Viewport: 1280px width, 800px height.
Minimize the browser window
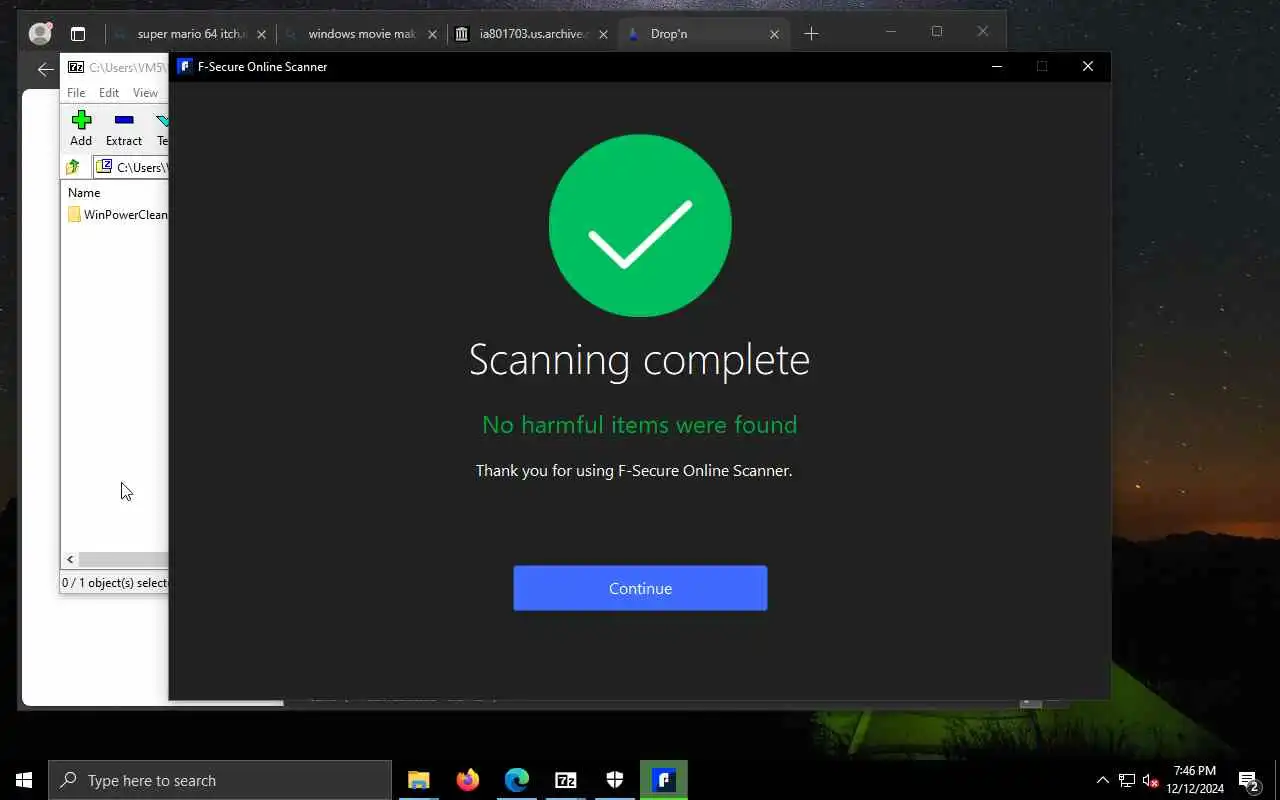[891, 32]
